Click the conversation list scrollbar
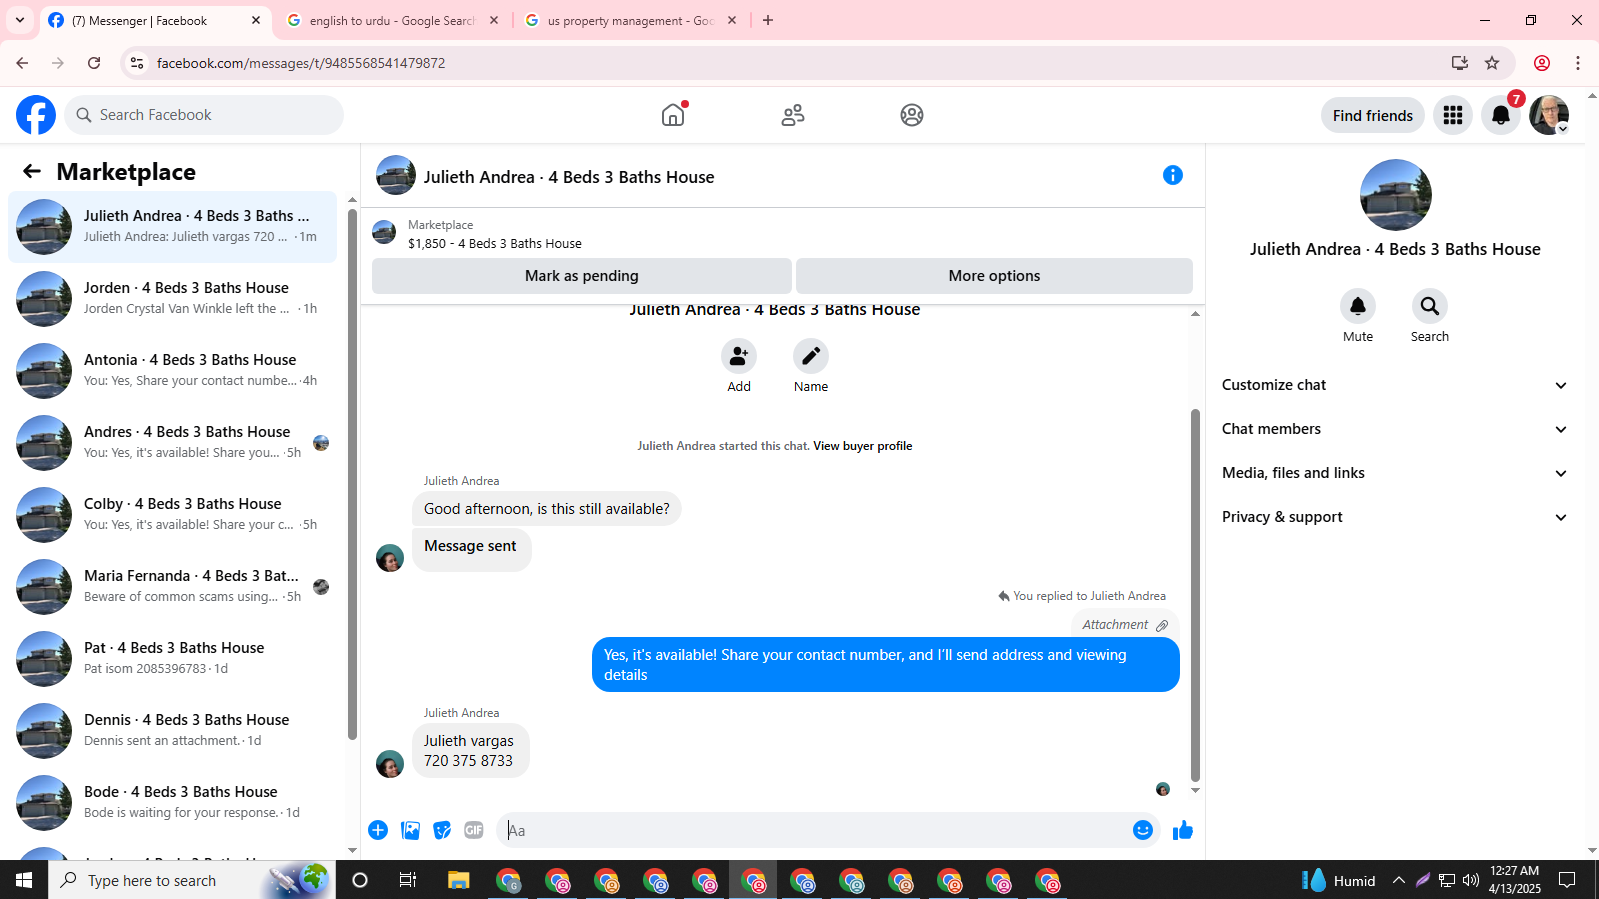This screenshot has height=899, width=1599. pyautogui.click(x=352, y=475)
